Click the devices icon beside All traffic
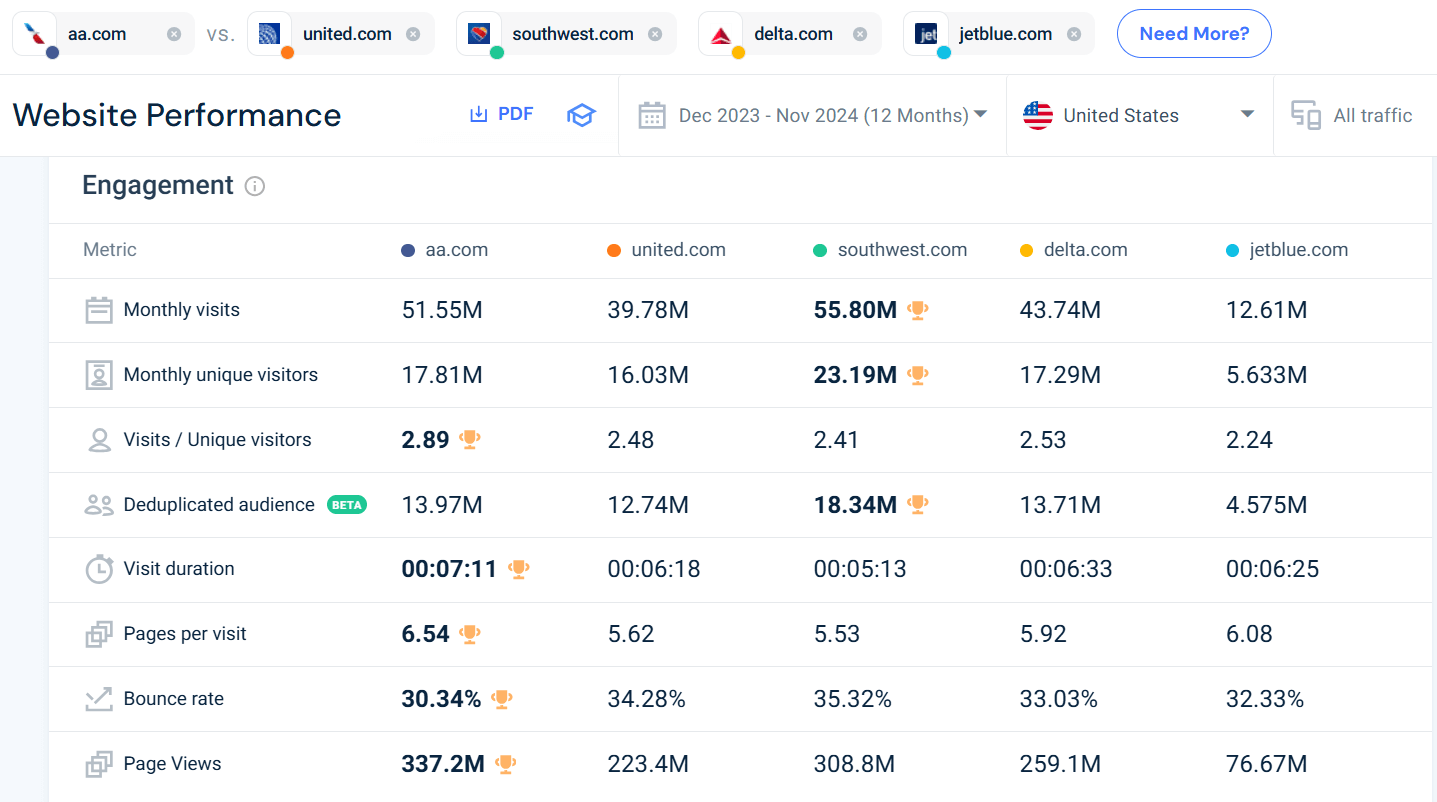The width and height of the screenshot is (1437, 802). coord(1306,115)
